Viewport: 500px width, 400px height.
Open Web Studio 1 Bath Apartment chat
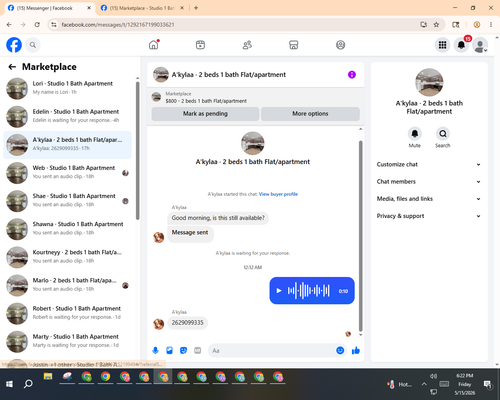click(67, 173)
